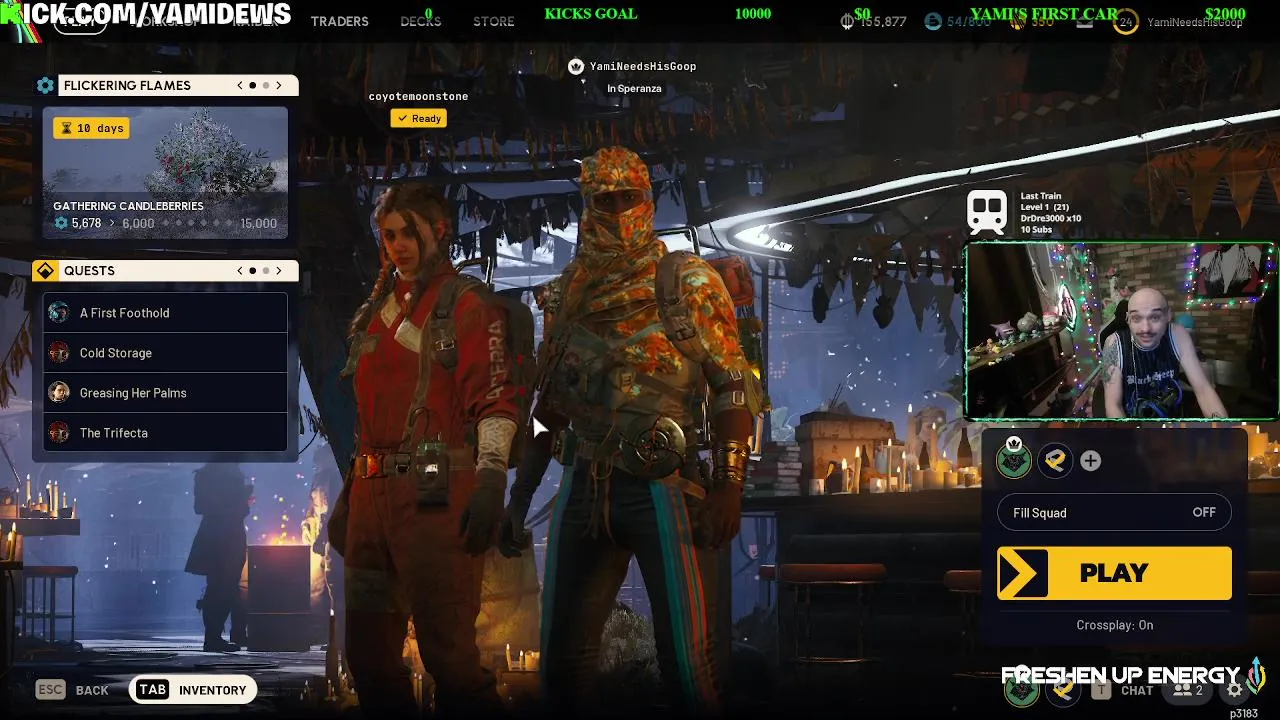Select the first Flickering Flames page dot
The height and width of the screenshot is (720, 1280).
[x=253, y=86]
